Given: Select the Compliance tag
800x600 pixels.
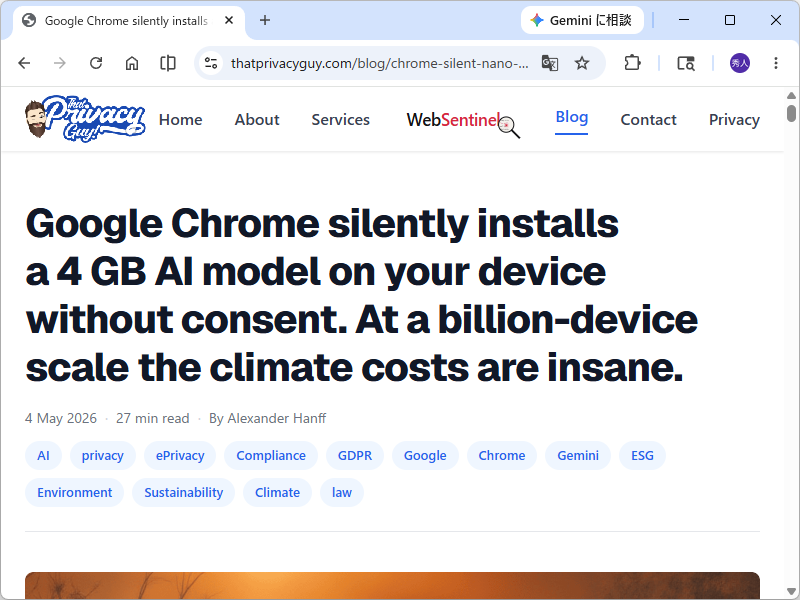Looking at the screenshot, I should click(271, 456).
